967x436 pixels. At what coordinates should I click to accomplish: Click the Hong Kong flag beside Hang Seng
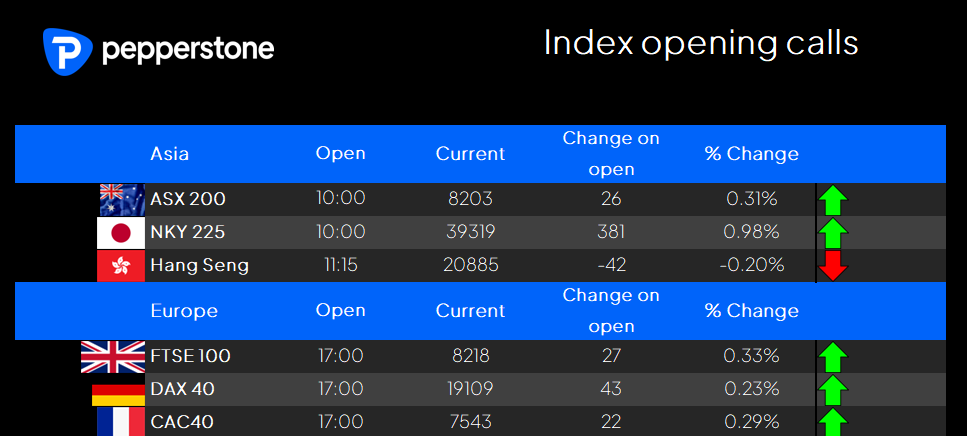(121, 266)
